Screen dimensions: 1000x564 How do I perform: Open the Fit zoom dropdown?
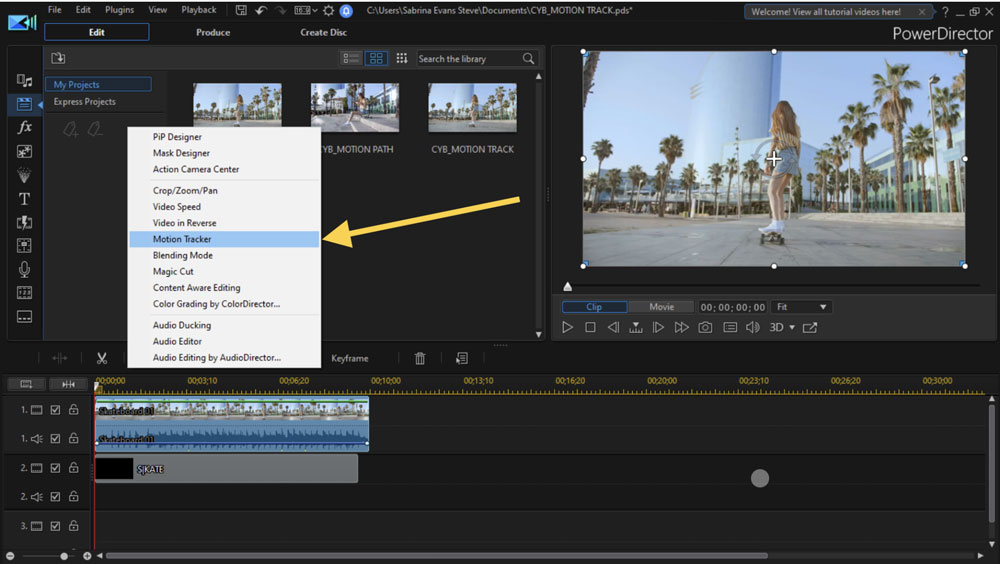click(x=802, y=307)
